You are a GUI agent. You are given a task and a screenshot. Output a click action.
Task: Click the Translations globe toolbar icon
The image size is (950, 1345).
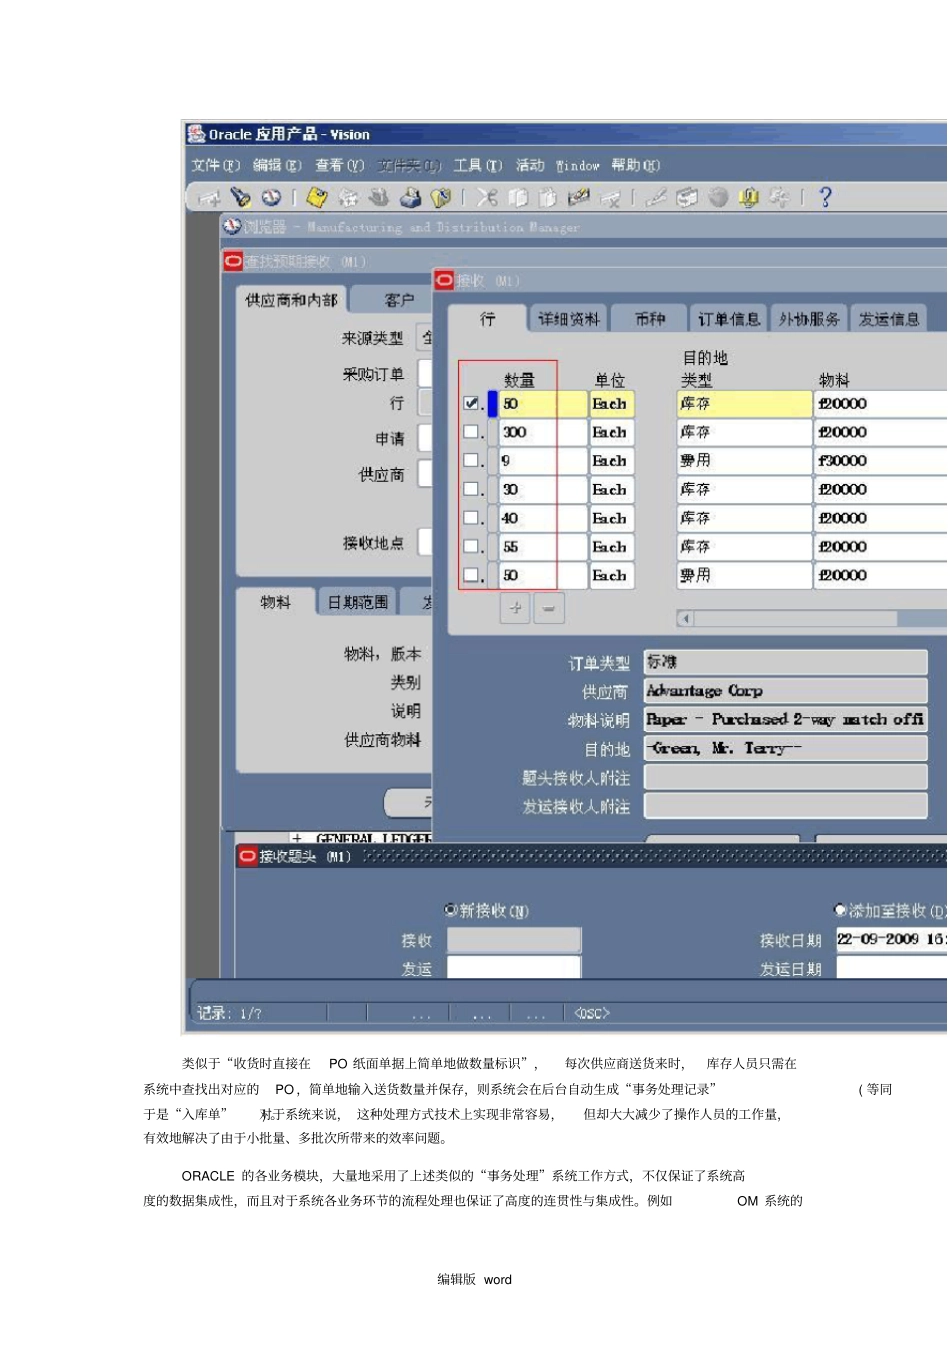[x=718, y=197]
